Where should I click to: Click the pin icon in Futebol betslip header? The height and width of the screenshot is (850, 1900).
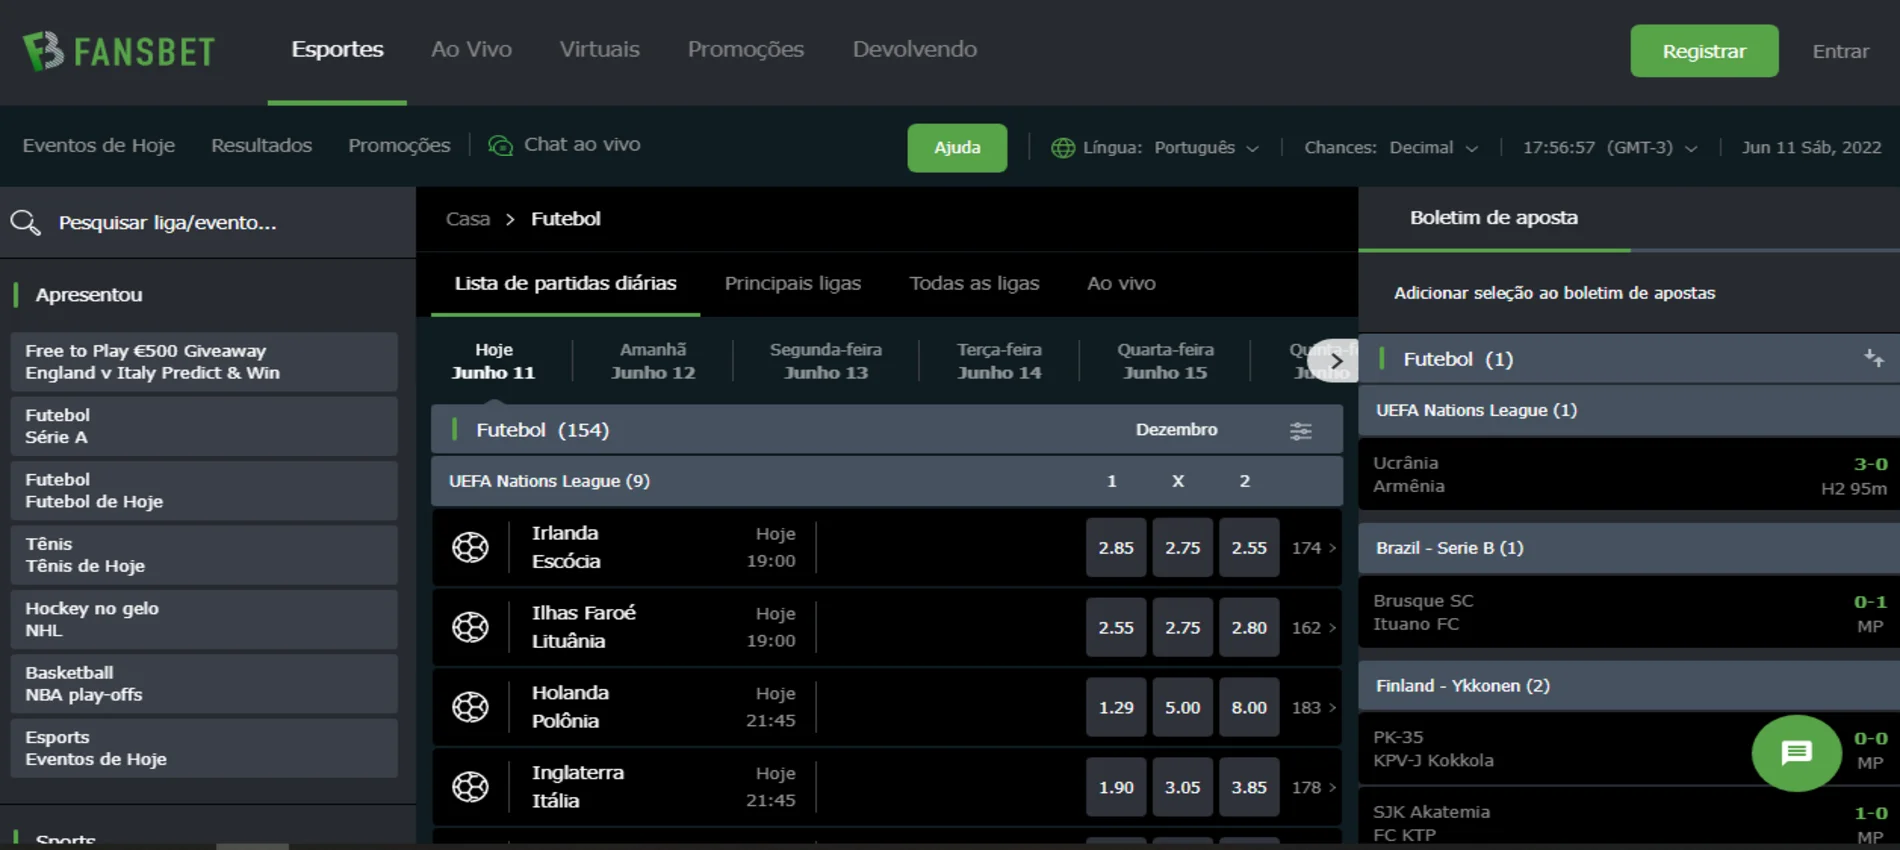[x=1874, y=358]
